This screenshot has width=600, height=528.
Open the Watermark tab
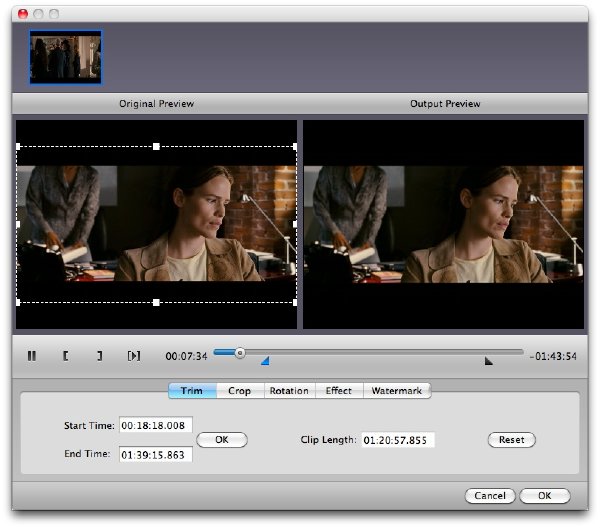click(x=397, y=391)
